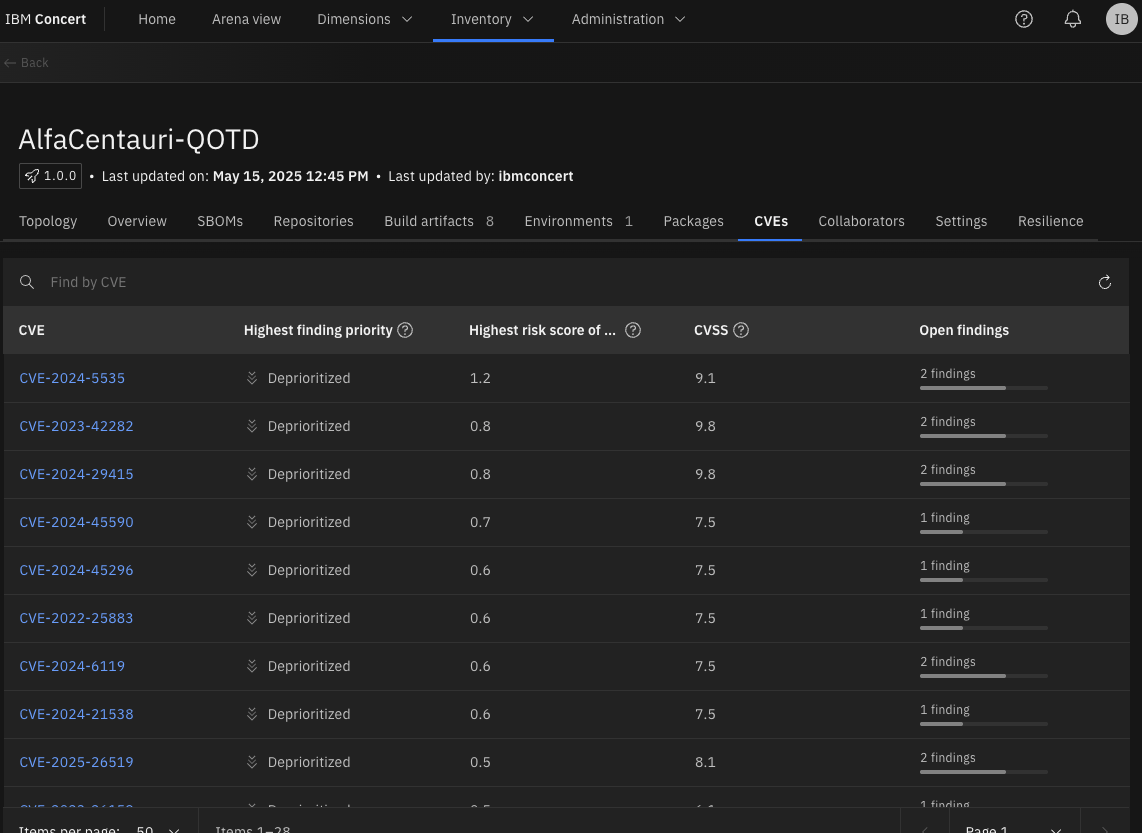Image resolution: width=1142 pixels, height=833 pixels.
Task: Click the 0.7 risk score for CVE-2024-45590
Action: tap(480, 522)
